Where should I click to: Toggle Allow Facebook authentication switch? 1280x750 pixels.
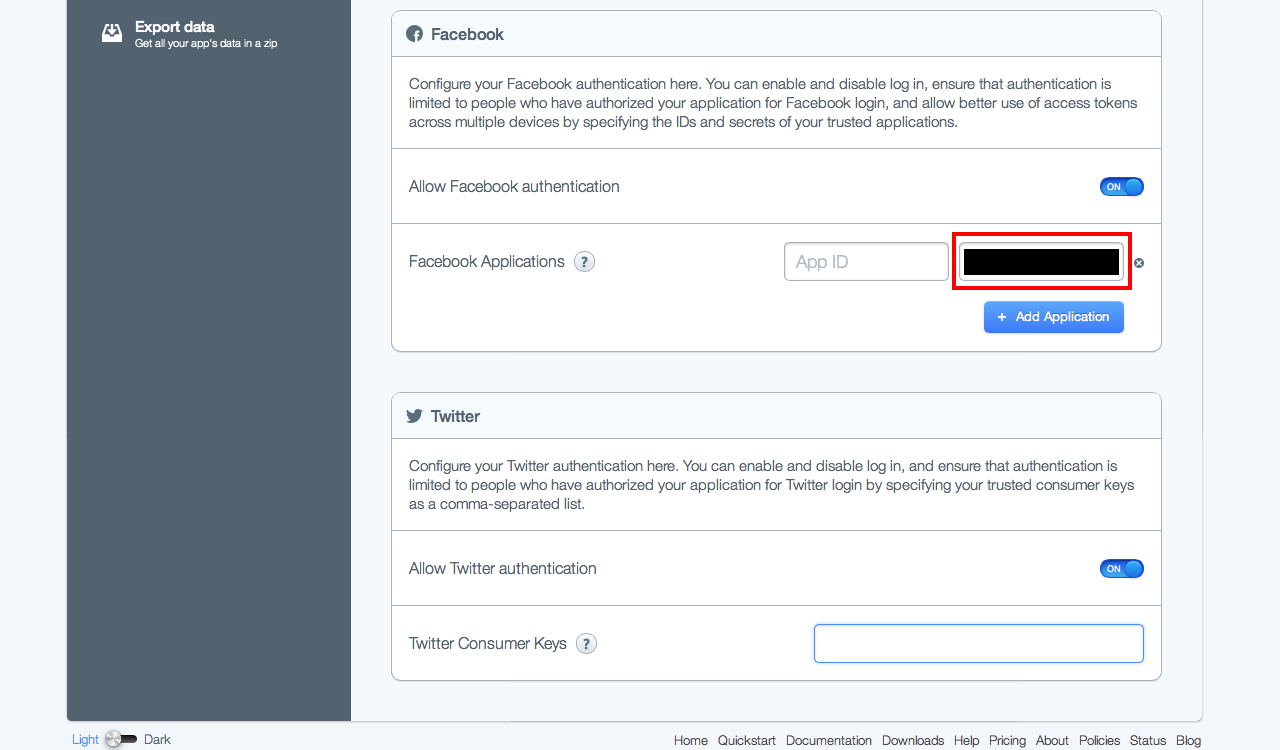[1122, 187]
